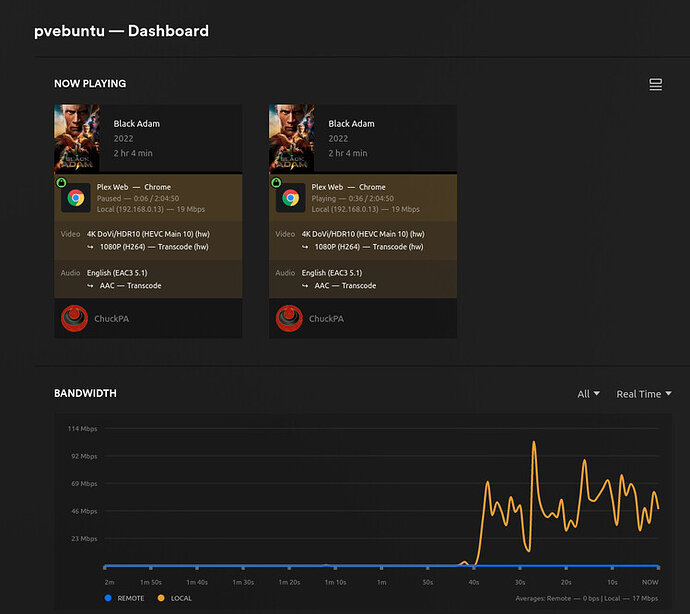The width and height of the screenshot is (690, 614).
Task: Click the 'Playing — 0:36 / 2:04:50' status text
Action: pos(352,199)
